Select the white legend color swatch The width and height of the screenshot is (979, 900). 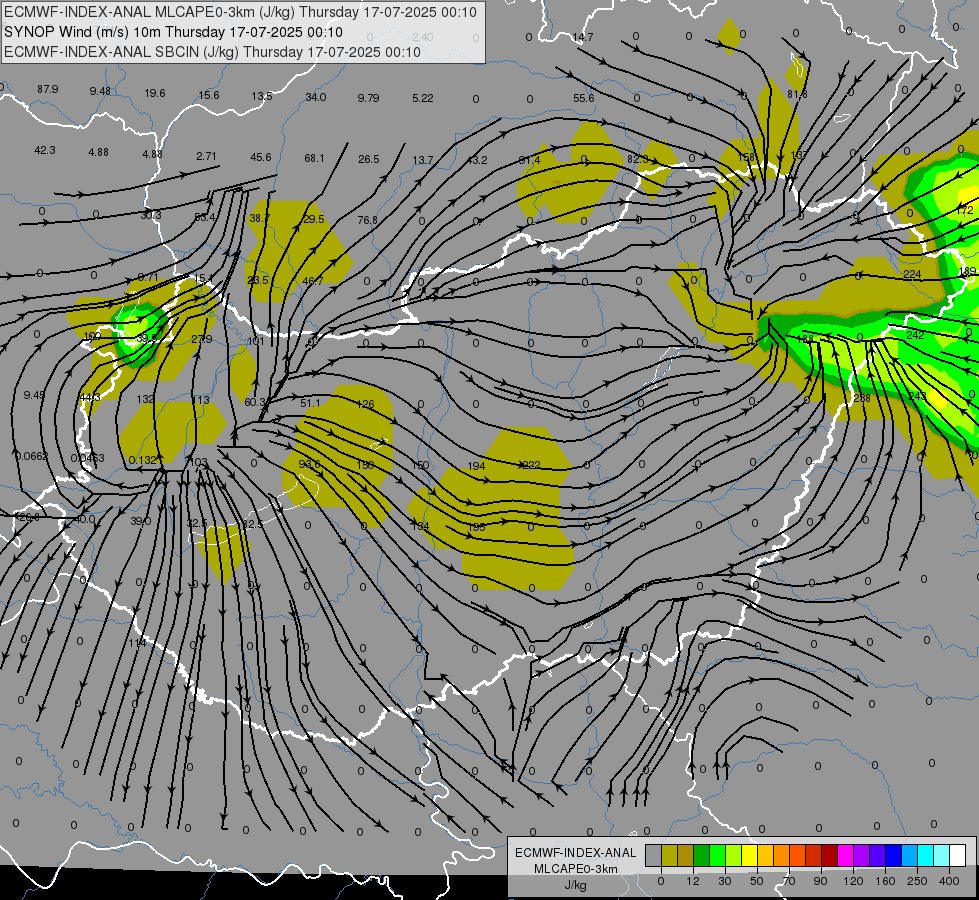point(958,856)
